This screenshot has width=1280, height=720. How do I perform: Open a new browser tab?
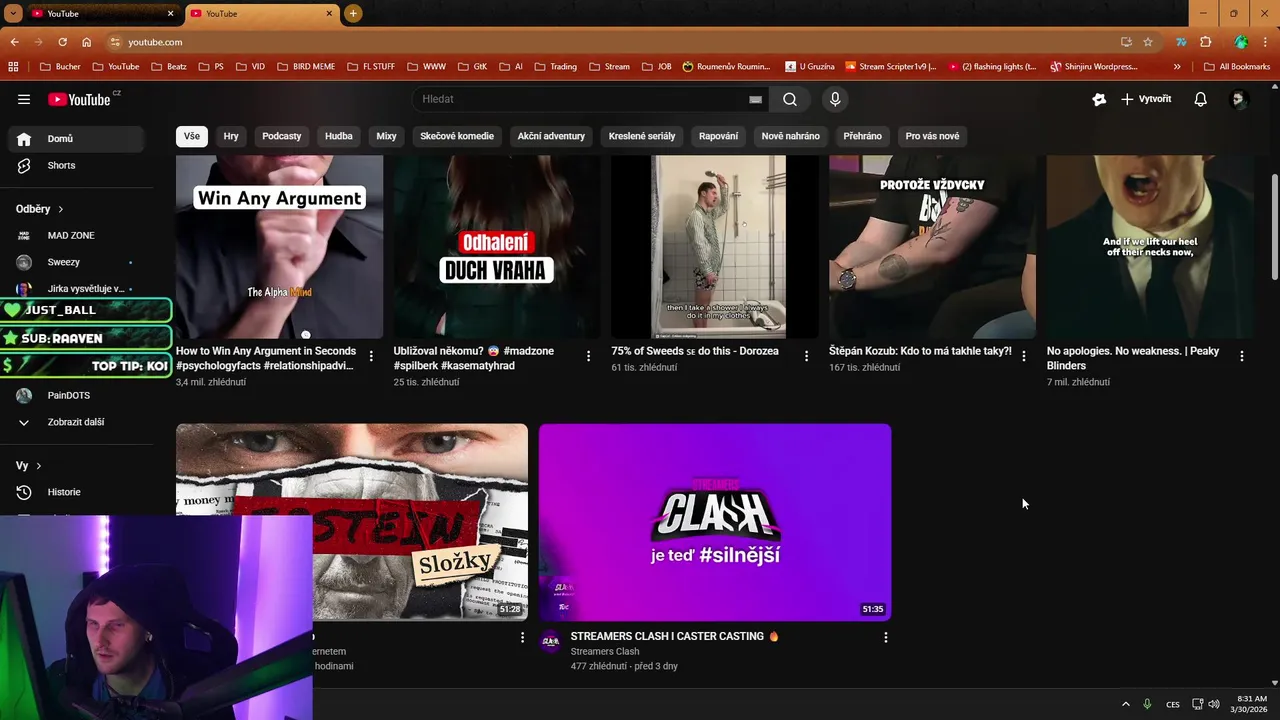[353, 13]
